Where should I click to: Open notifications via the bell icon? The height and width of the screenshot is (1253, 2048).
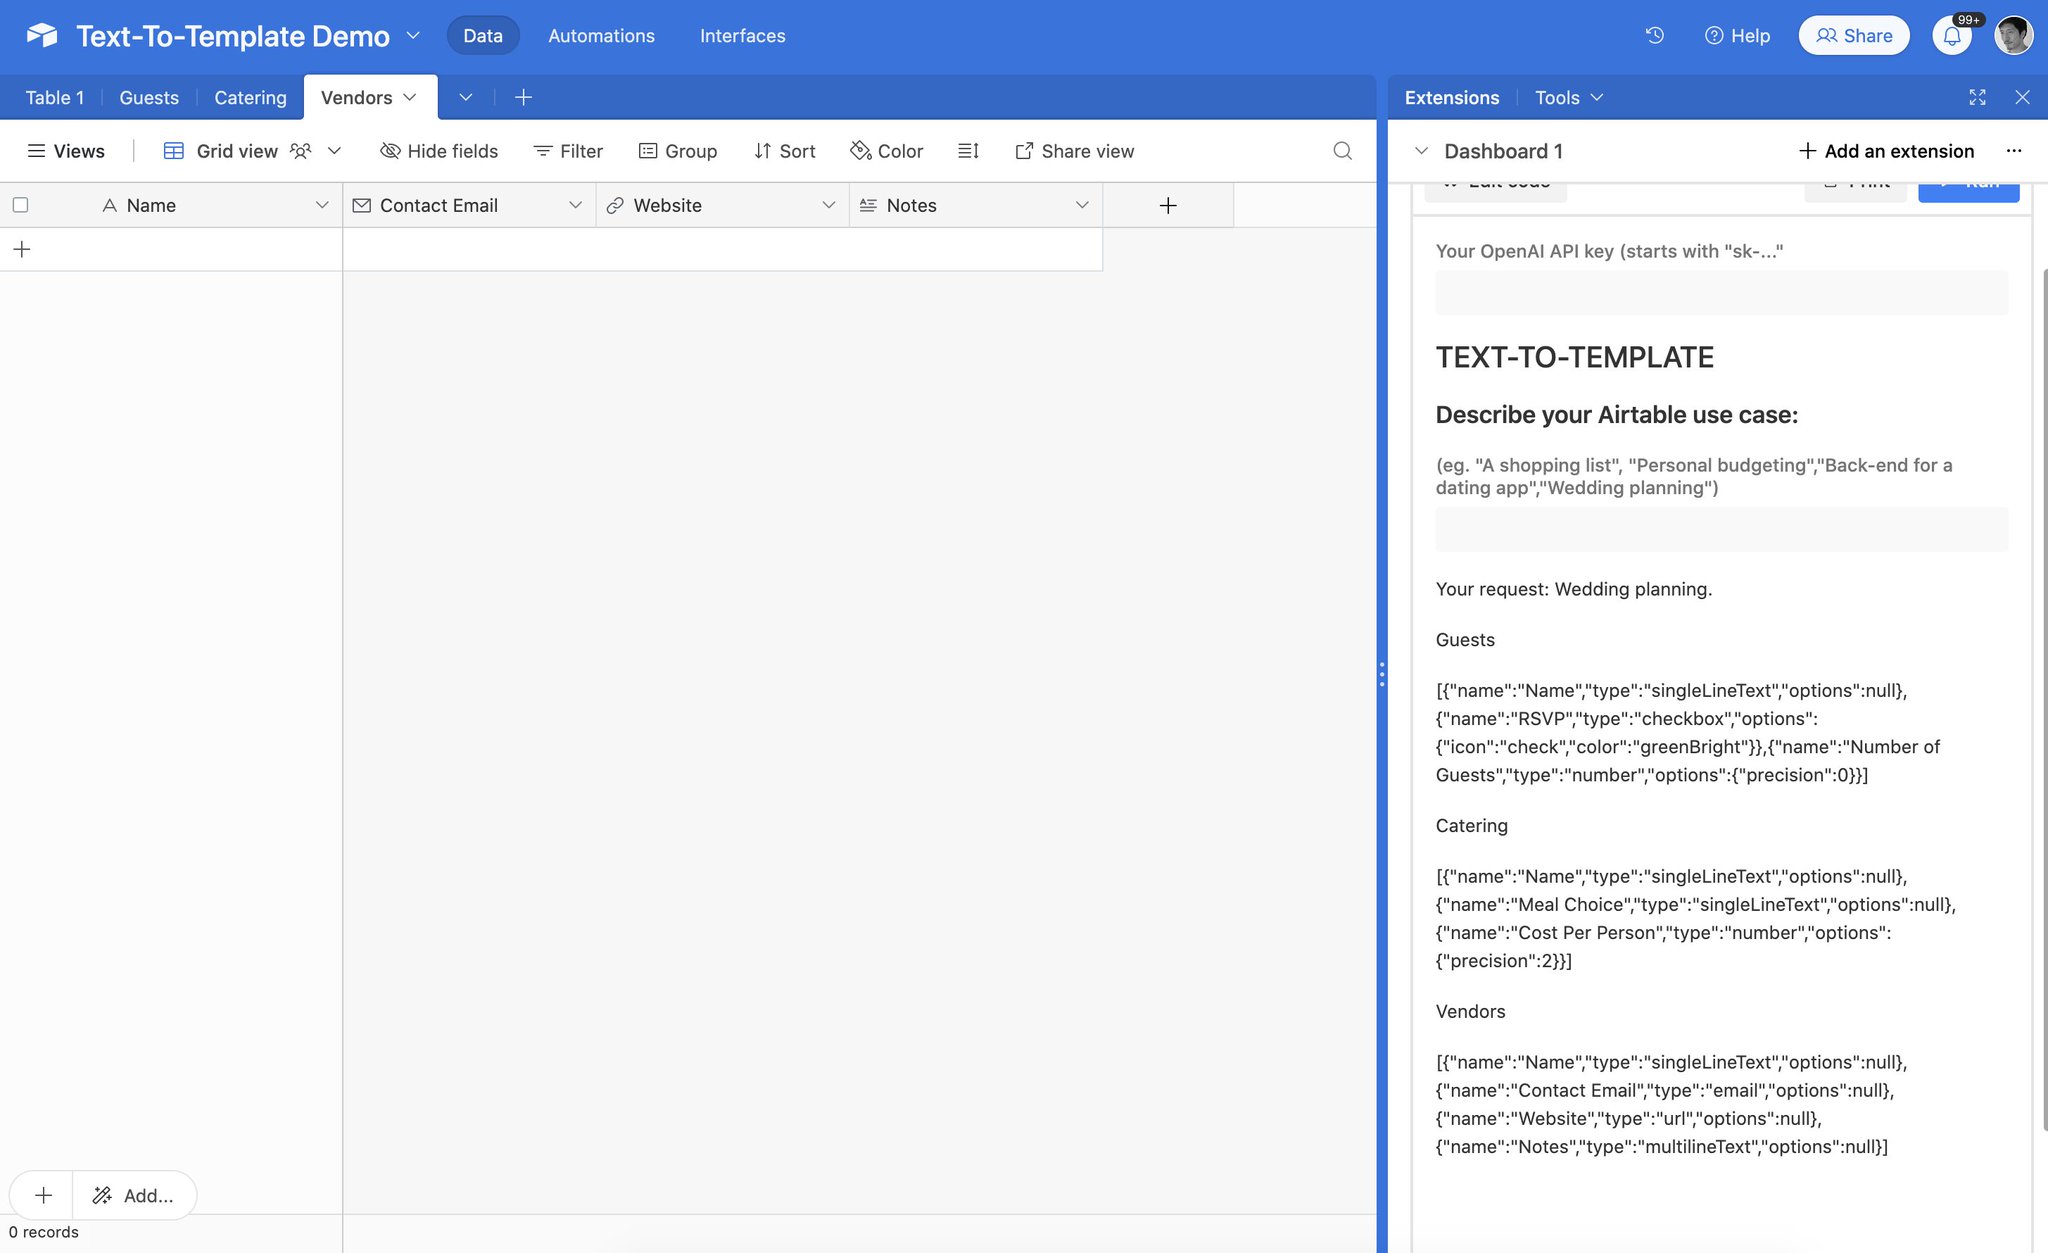click(x=1951, y=35)
